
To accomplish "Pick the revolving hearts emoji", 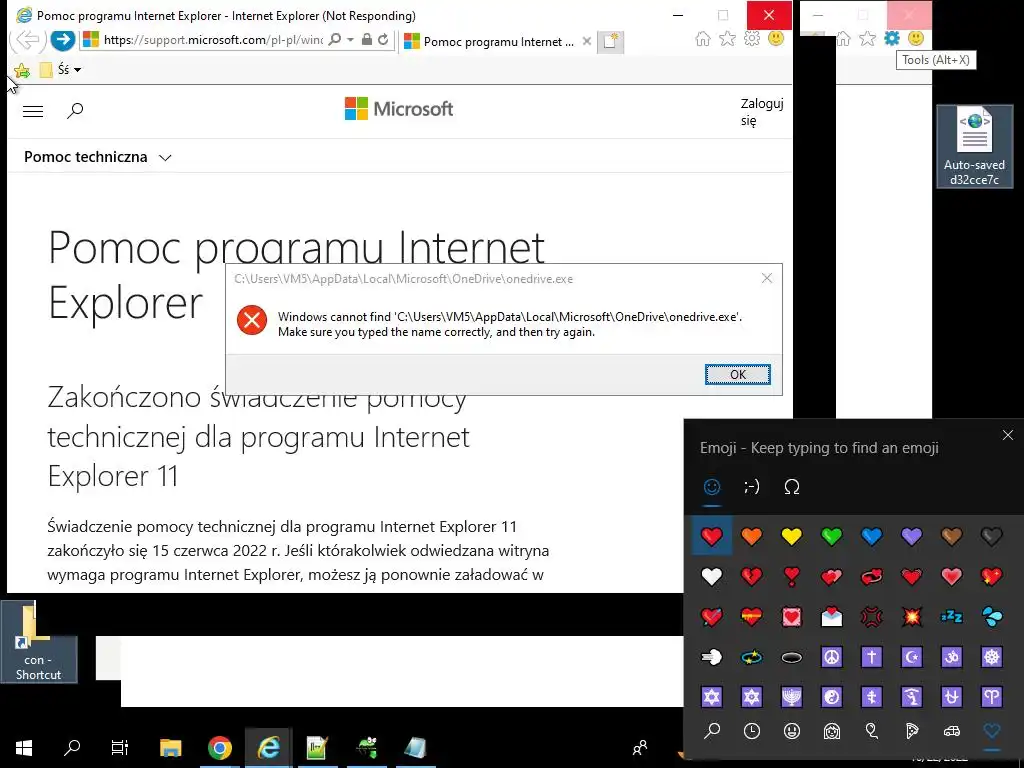I will point(871,577).
